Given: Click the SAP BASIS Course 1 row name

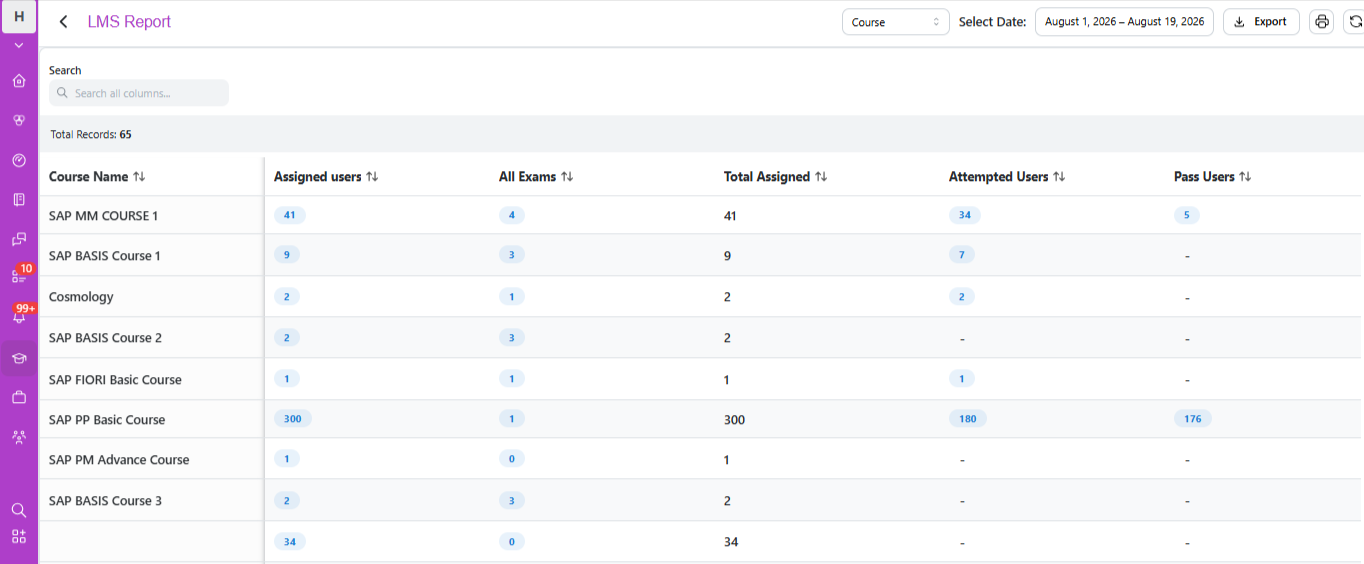Looking at the screenshot, I should (105, 256).
